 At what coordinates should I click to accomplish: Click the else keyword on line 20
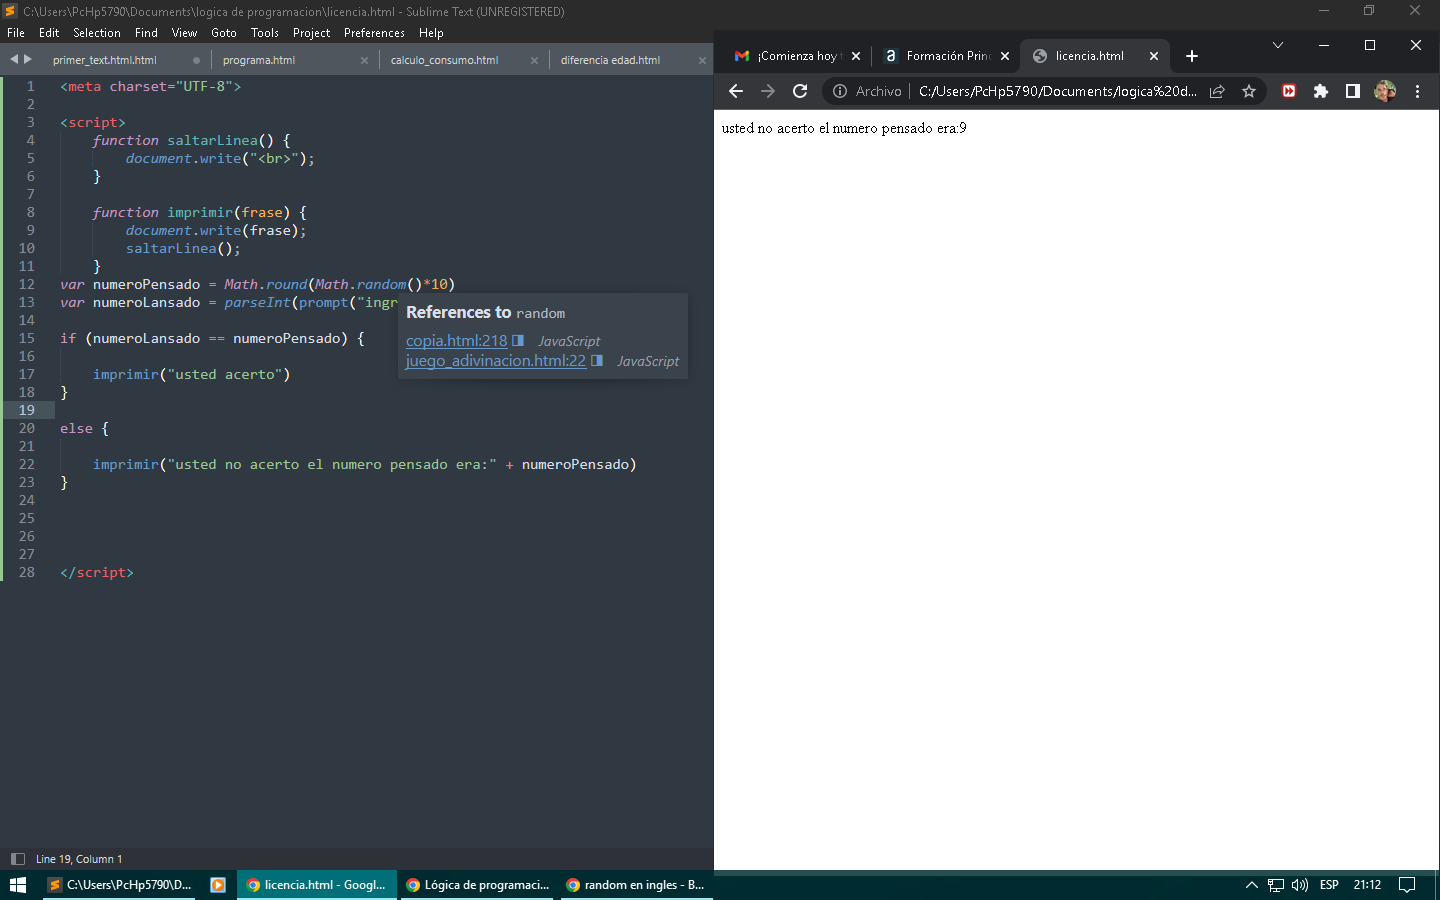pos(76,428)
